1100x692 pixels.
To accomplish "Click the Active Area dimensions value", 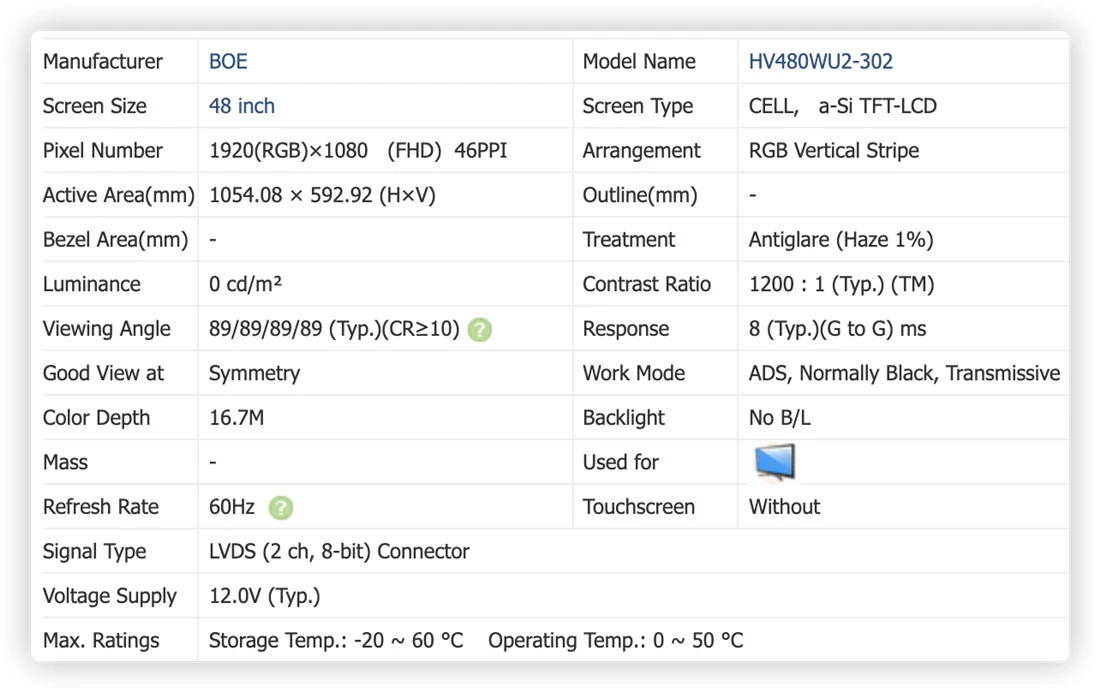I will [x=322, y=195].
